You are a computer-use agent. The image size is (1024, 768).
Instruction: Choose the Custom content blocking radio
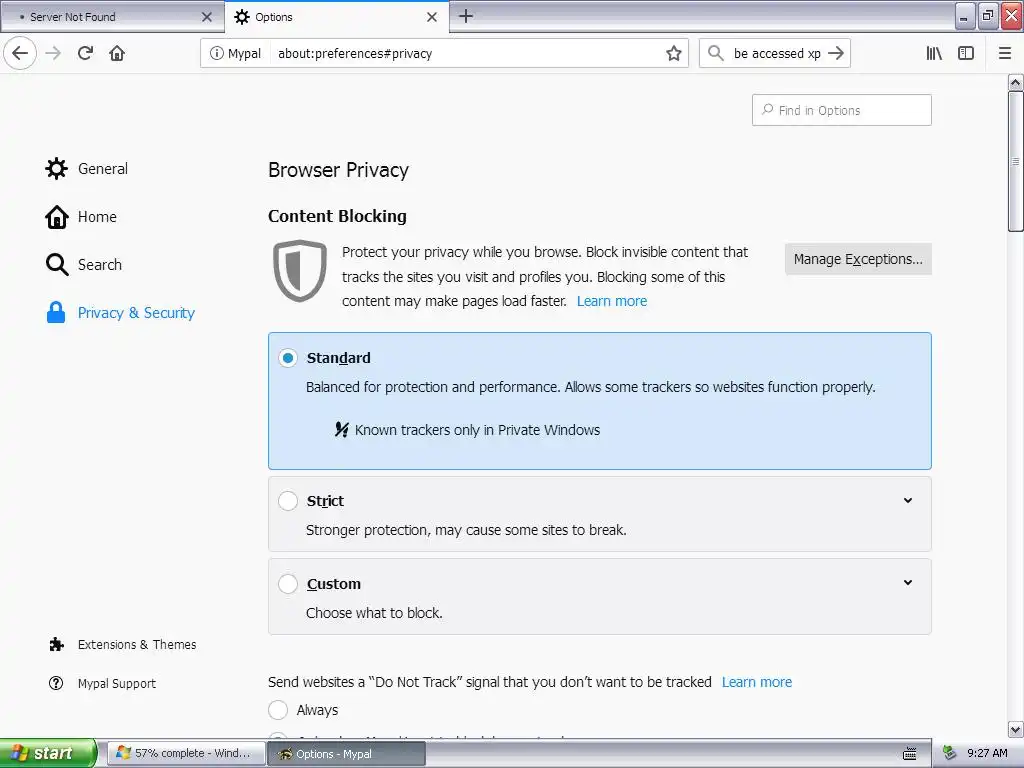(288, 584)
